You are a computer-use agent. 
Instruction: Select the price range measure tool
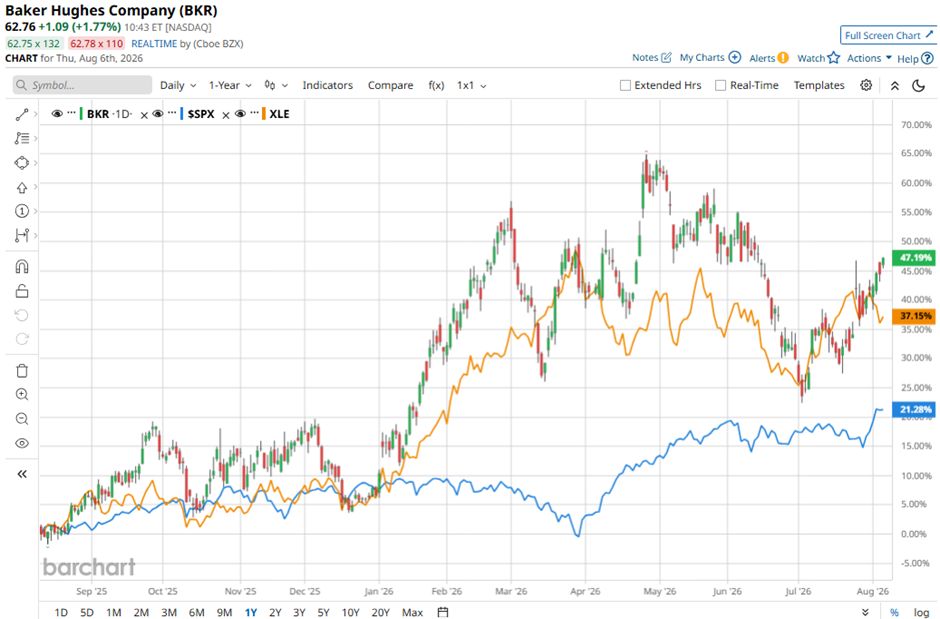tap(22, 235)
